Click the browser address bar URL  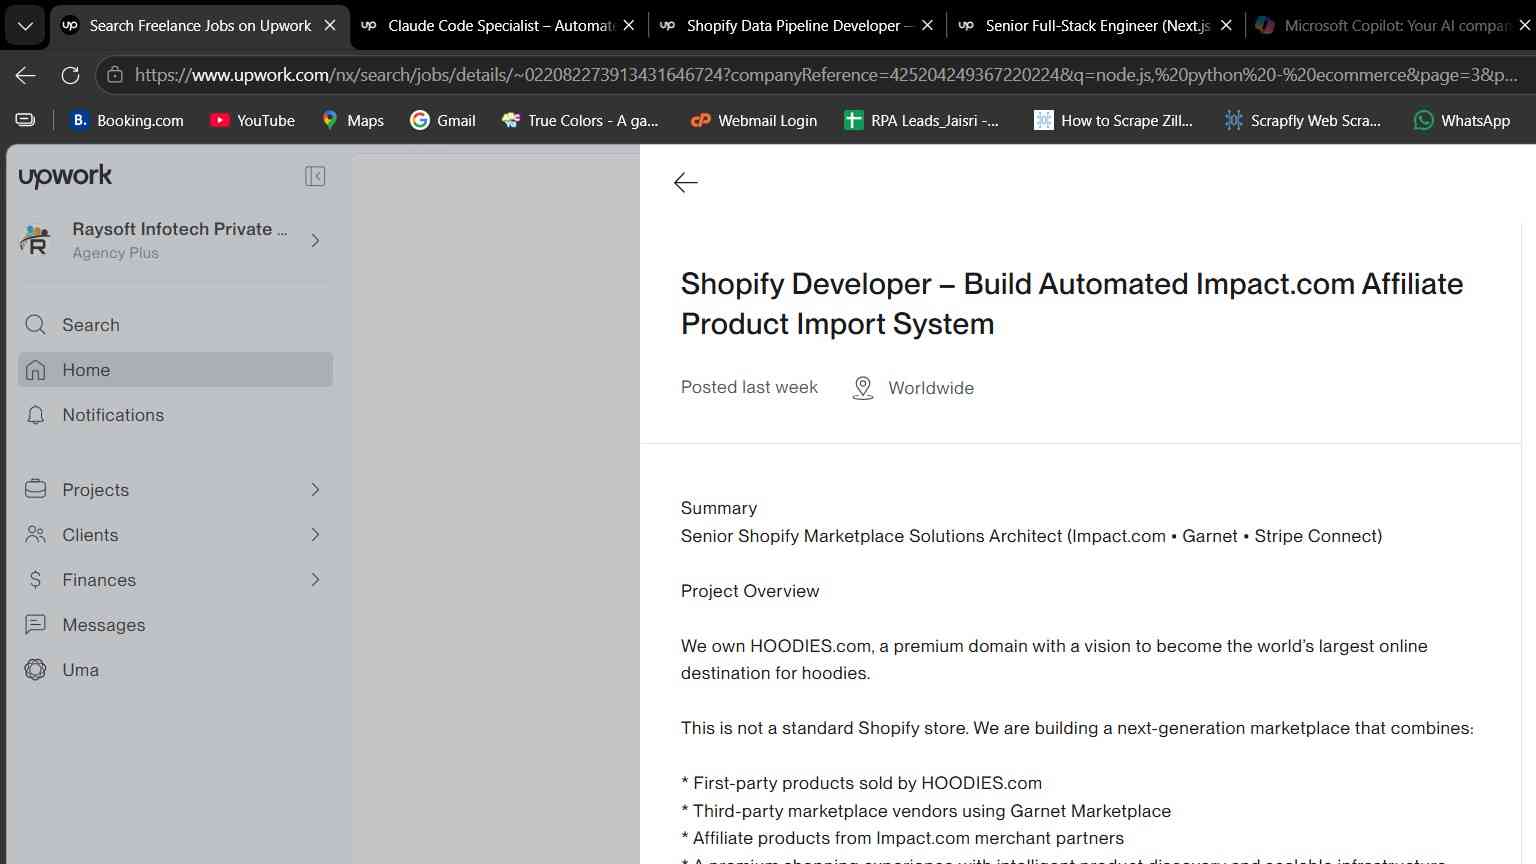(826, 75)
